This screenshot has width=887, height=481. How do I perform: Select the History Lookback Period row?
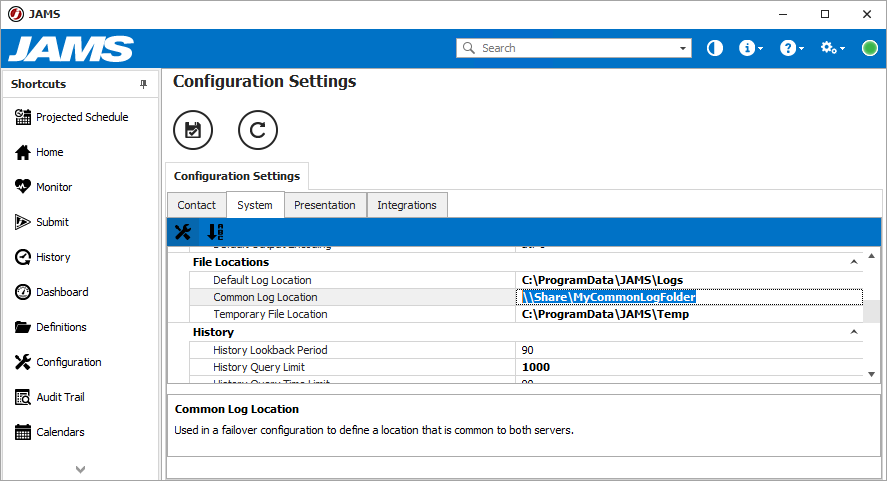tap(526, 350)
